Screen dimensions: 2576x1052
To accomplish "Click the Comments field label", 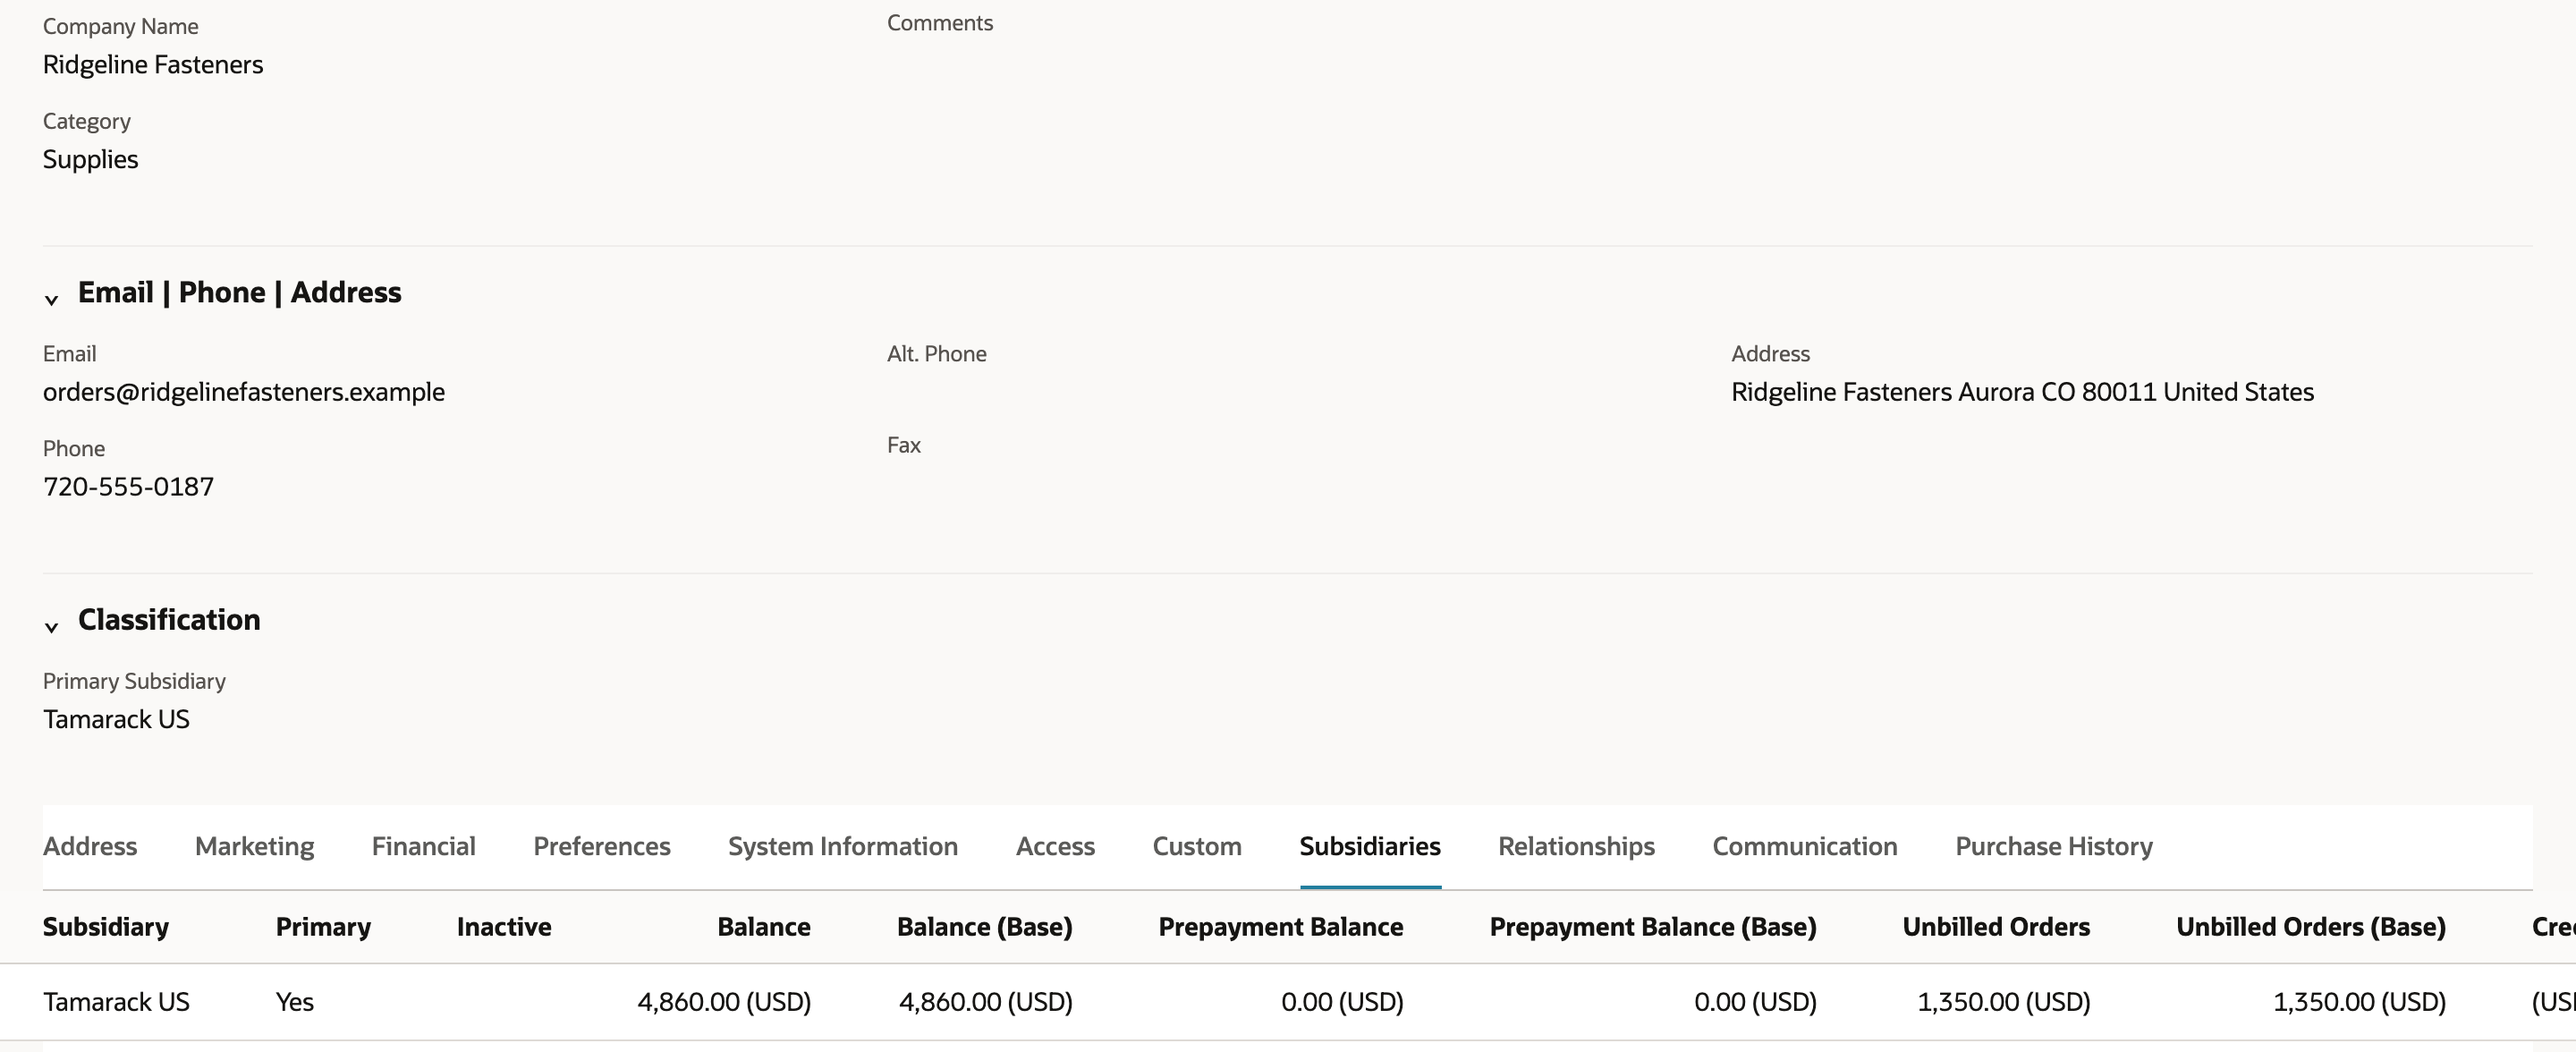I will pyautogui.click(x=940, y=23).
